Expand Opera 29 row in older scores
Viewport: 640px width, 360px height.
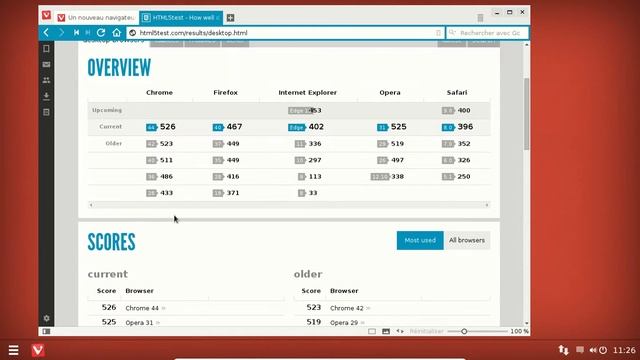pos(363,322)
